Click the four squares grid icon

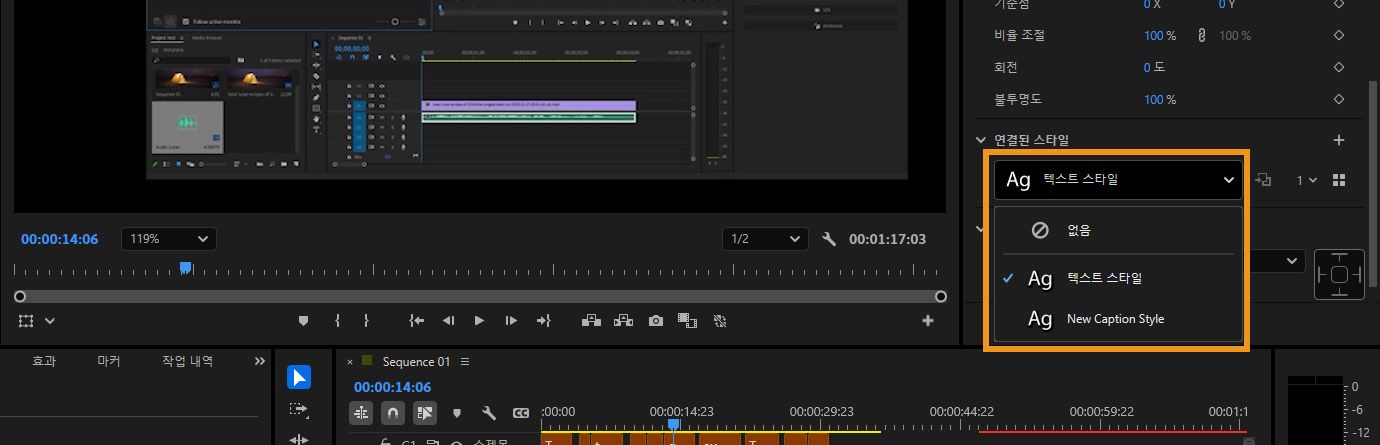[x=1339, y=180]
